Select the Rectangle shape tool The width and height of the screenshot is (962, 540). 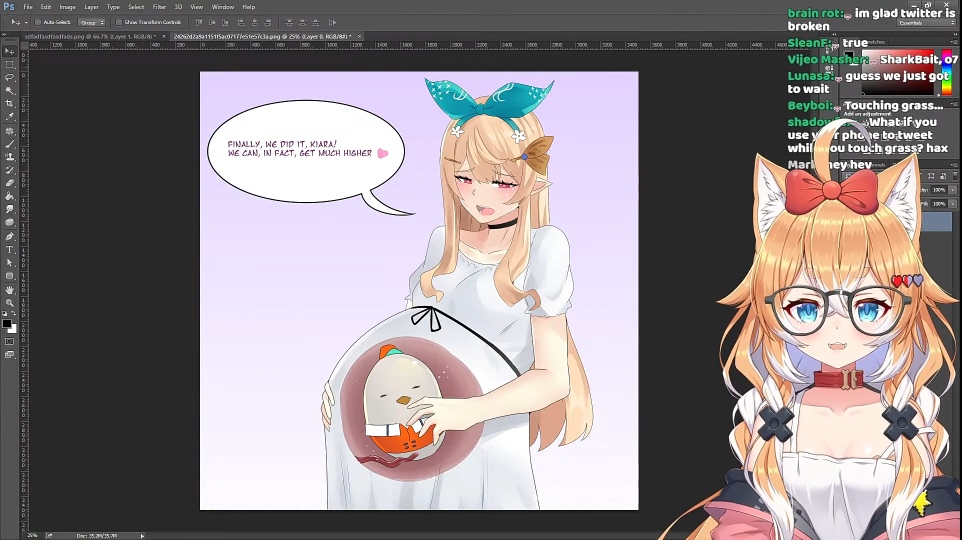[9, 276]
